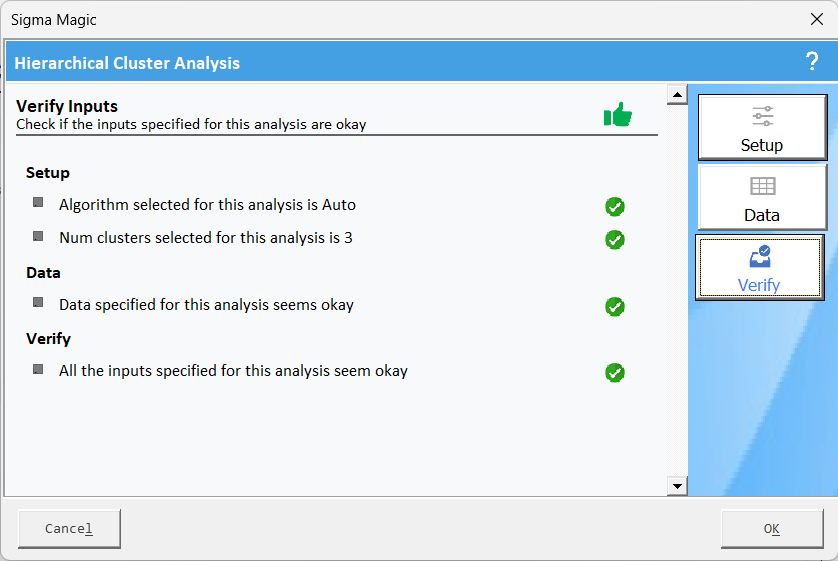Confirm with the OK button
Screen dimensions: 838x561
coord(771,529)
